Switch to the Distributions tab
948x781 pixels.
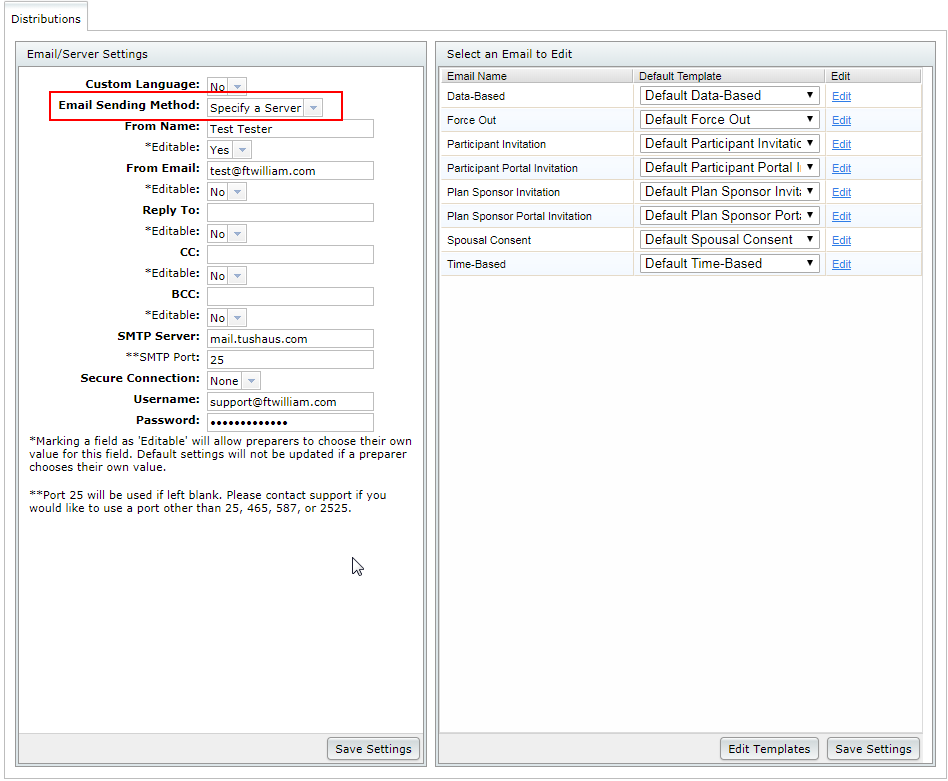[46, 18]
